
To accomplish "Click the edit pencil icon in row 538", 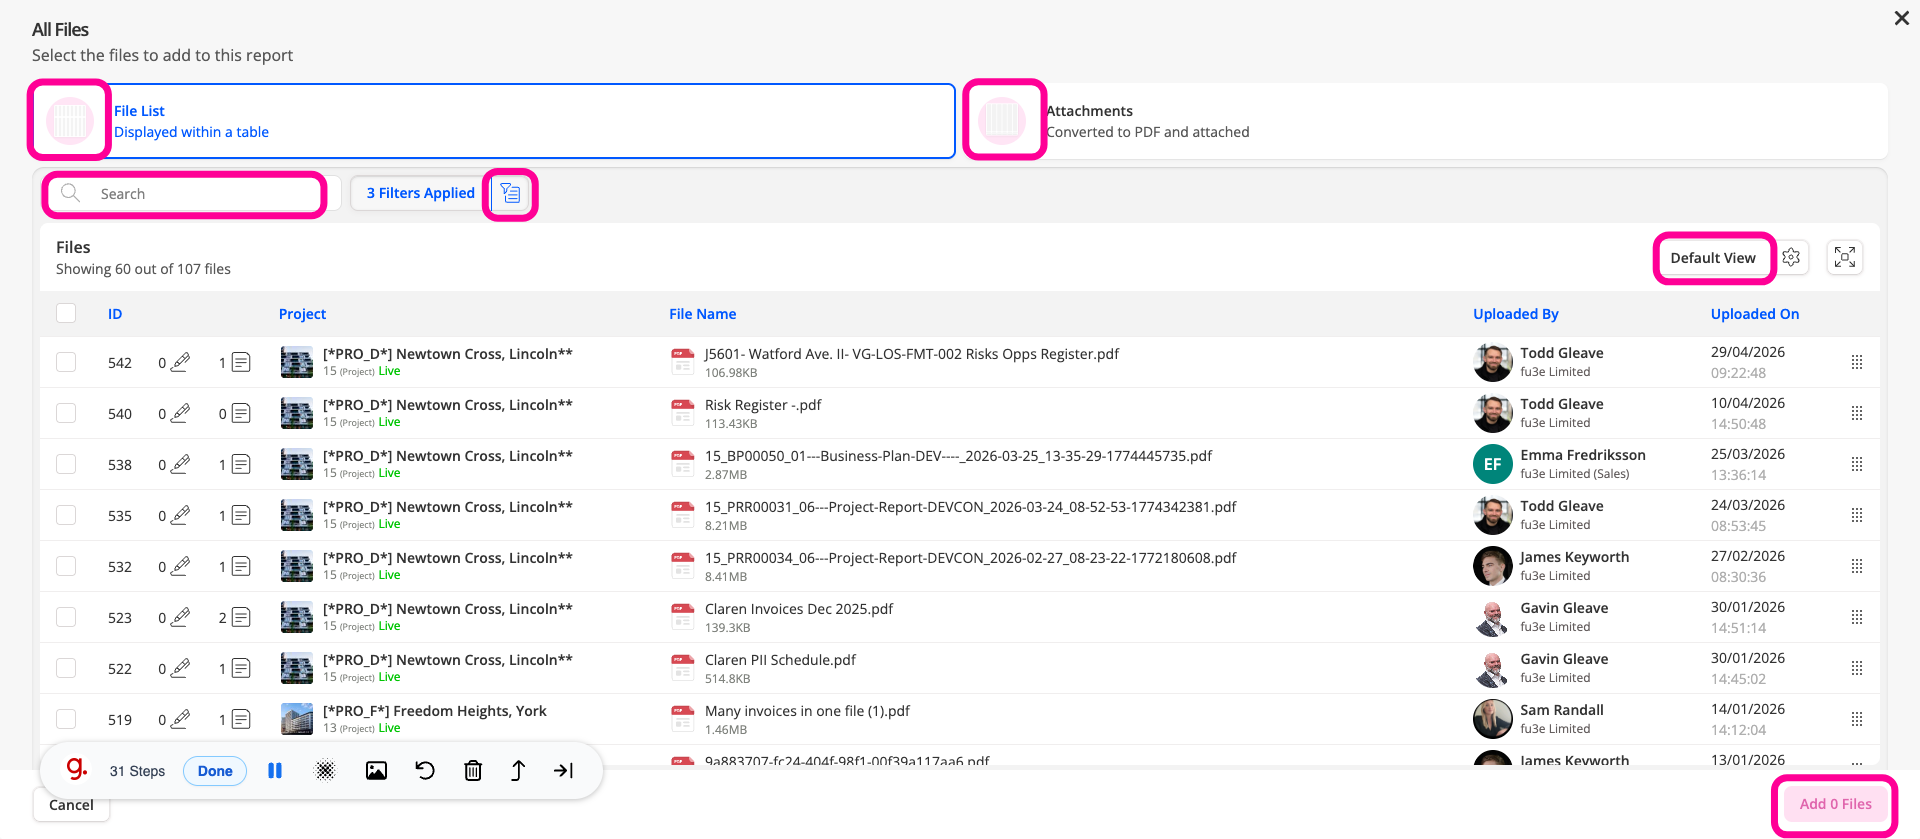I will tap(180, 464).
